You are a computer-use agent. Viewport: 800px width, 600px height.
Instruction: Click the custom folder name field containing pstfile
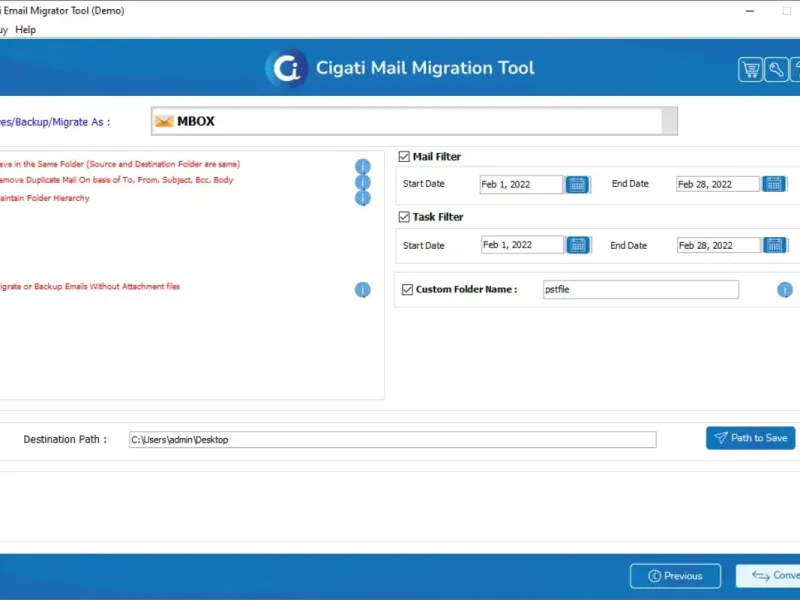(640, 290)
